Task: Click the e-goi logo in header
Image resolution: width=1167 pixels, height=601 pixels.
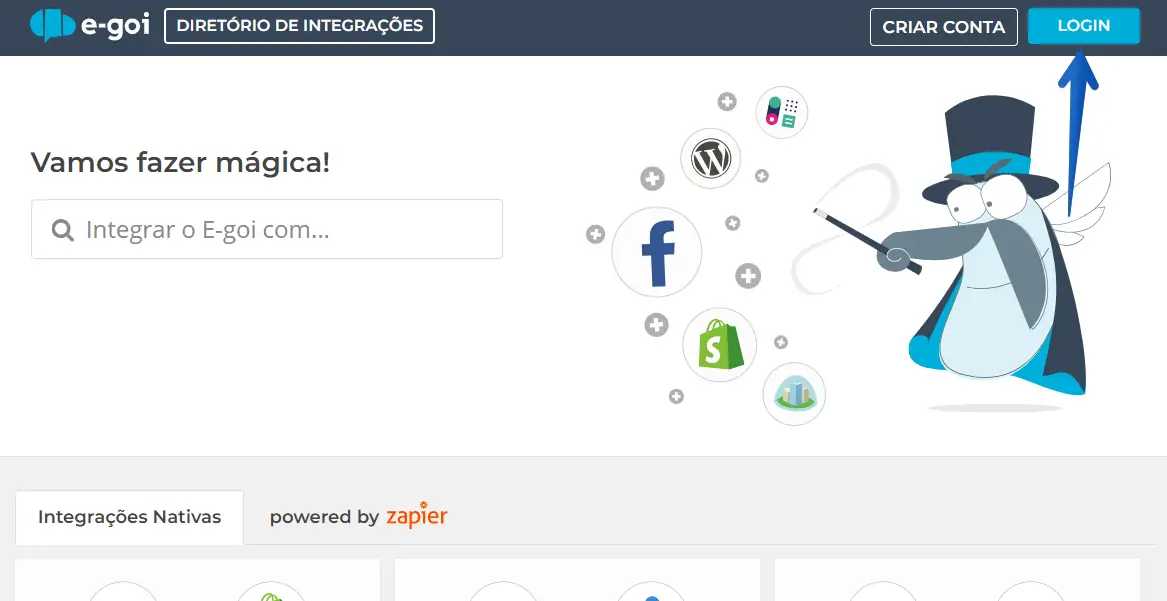Action: click(x=90, y=25)
